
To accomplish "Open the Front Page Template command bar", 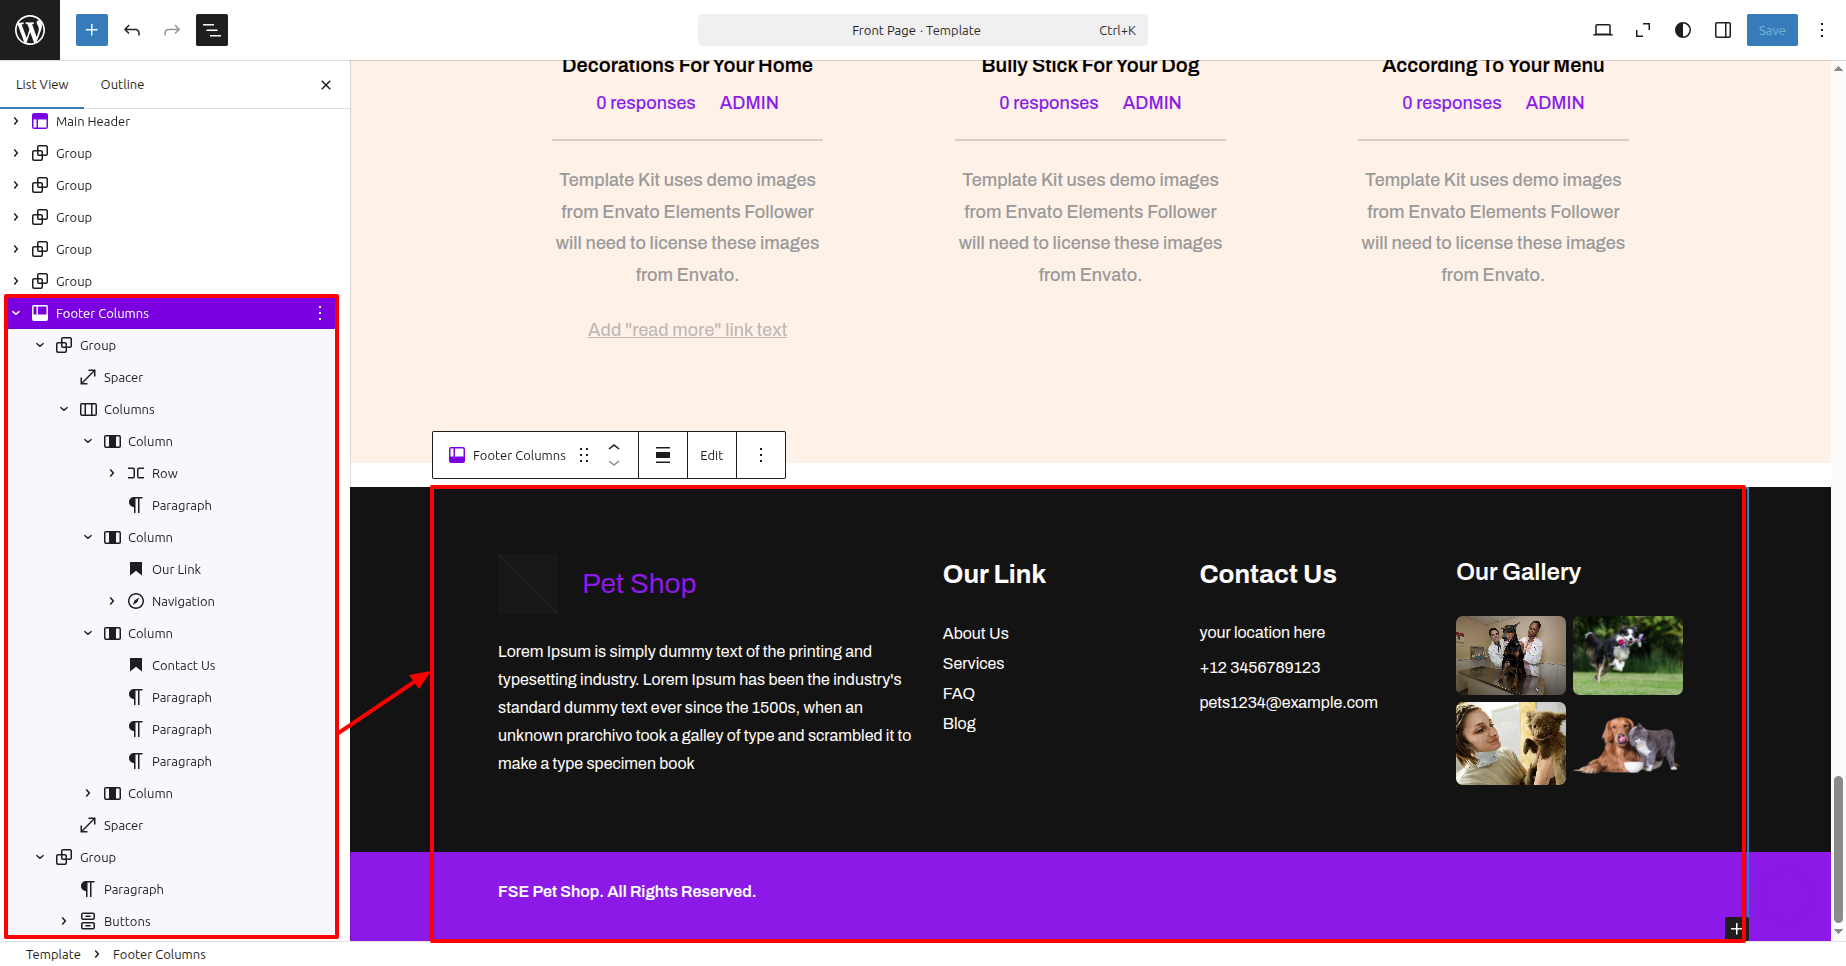I will click(922, 30).
